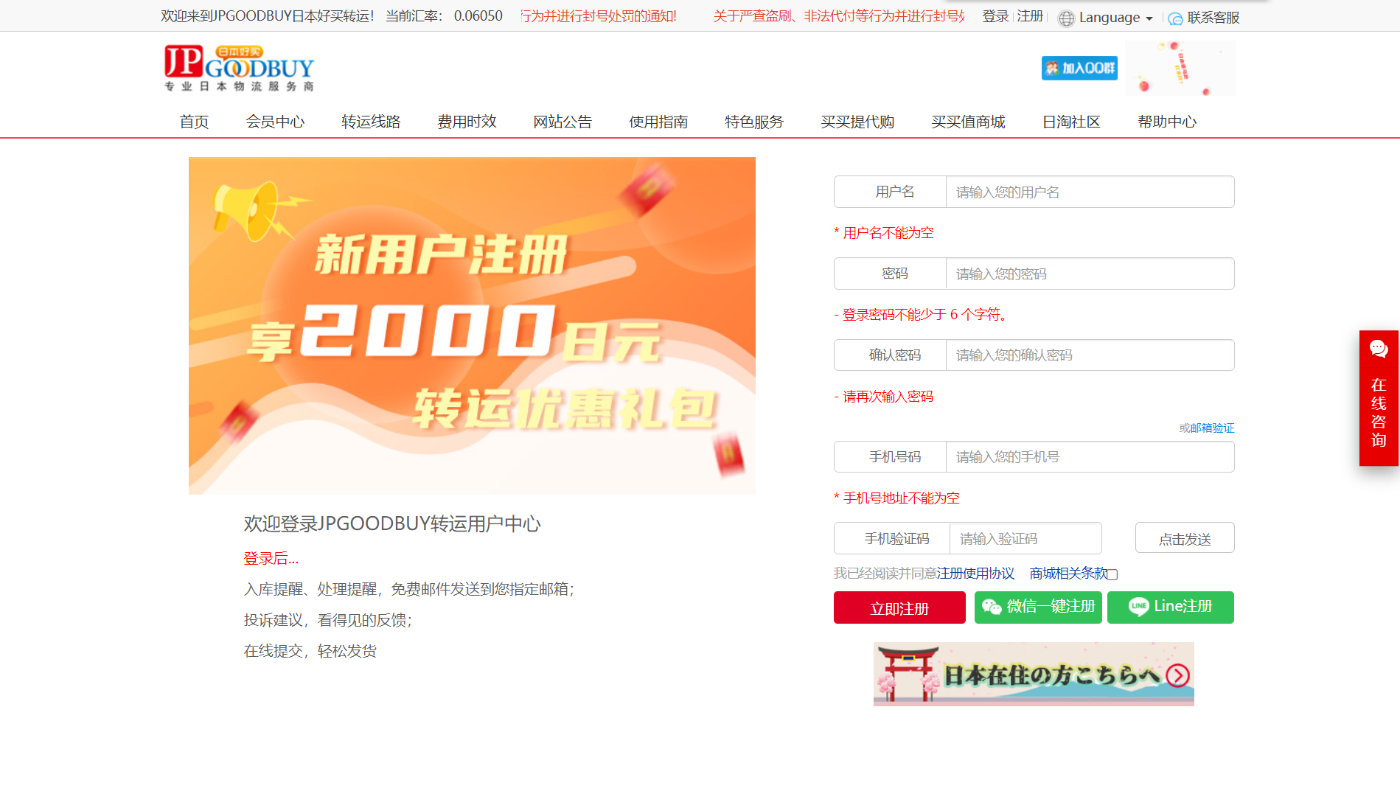Click the red 立即注册 button

[x=900, y=608]
